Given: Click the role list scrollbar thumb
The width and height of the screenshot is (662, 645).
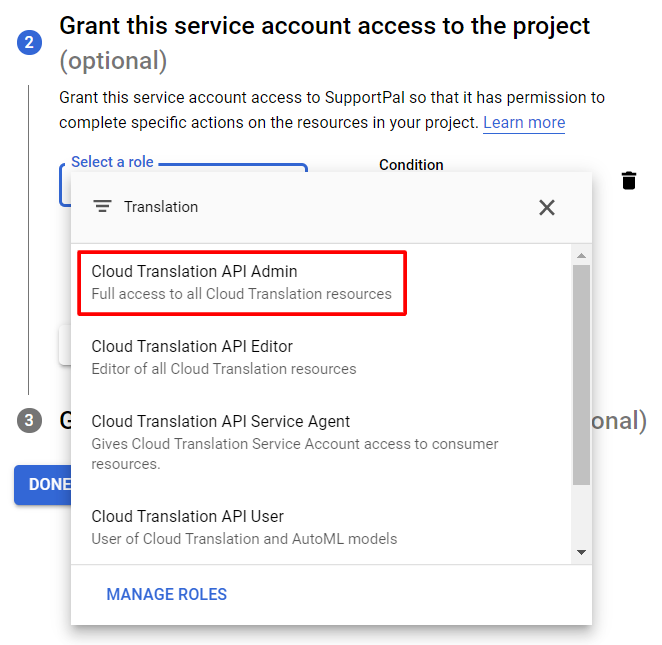Looking at the screenshot, I should click(x=581, y=375).
